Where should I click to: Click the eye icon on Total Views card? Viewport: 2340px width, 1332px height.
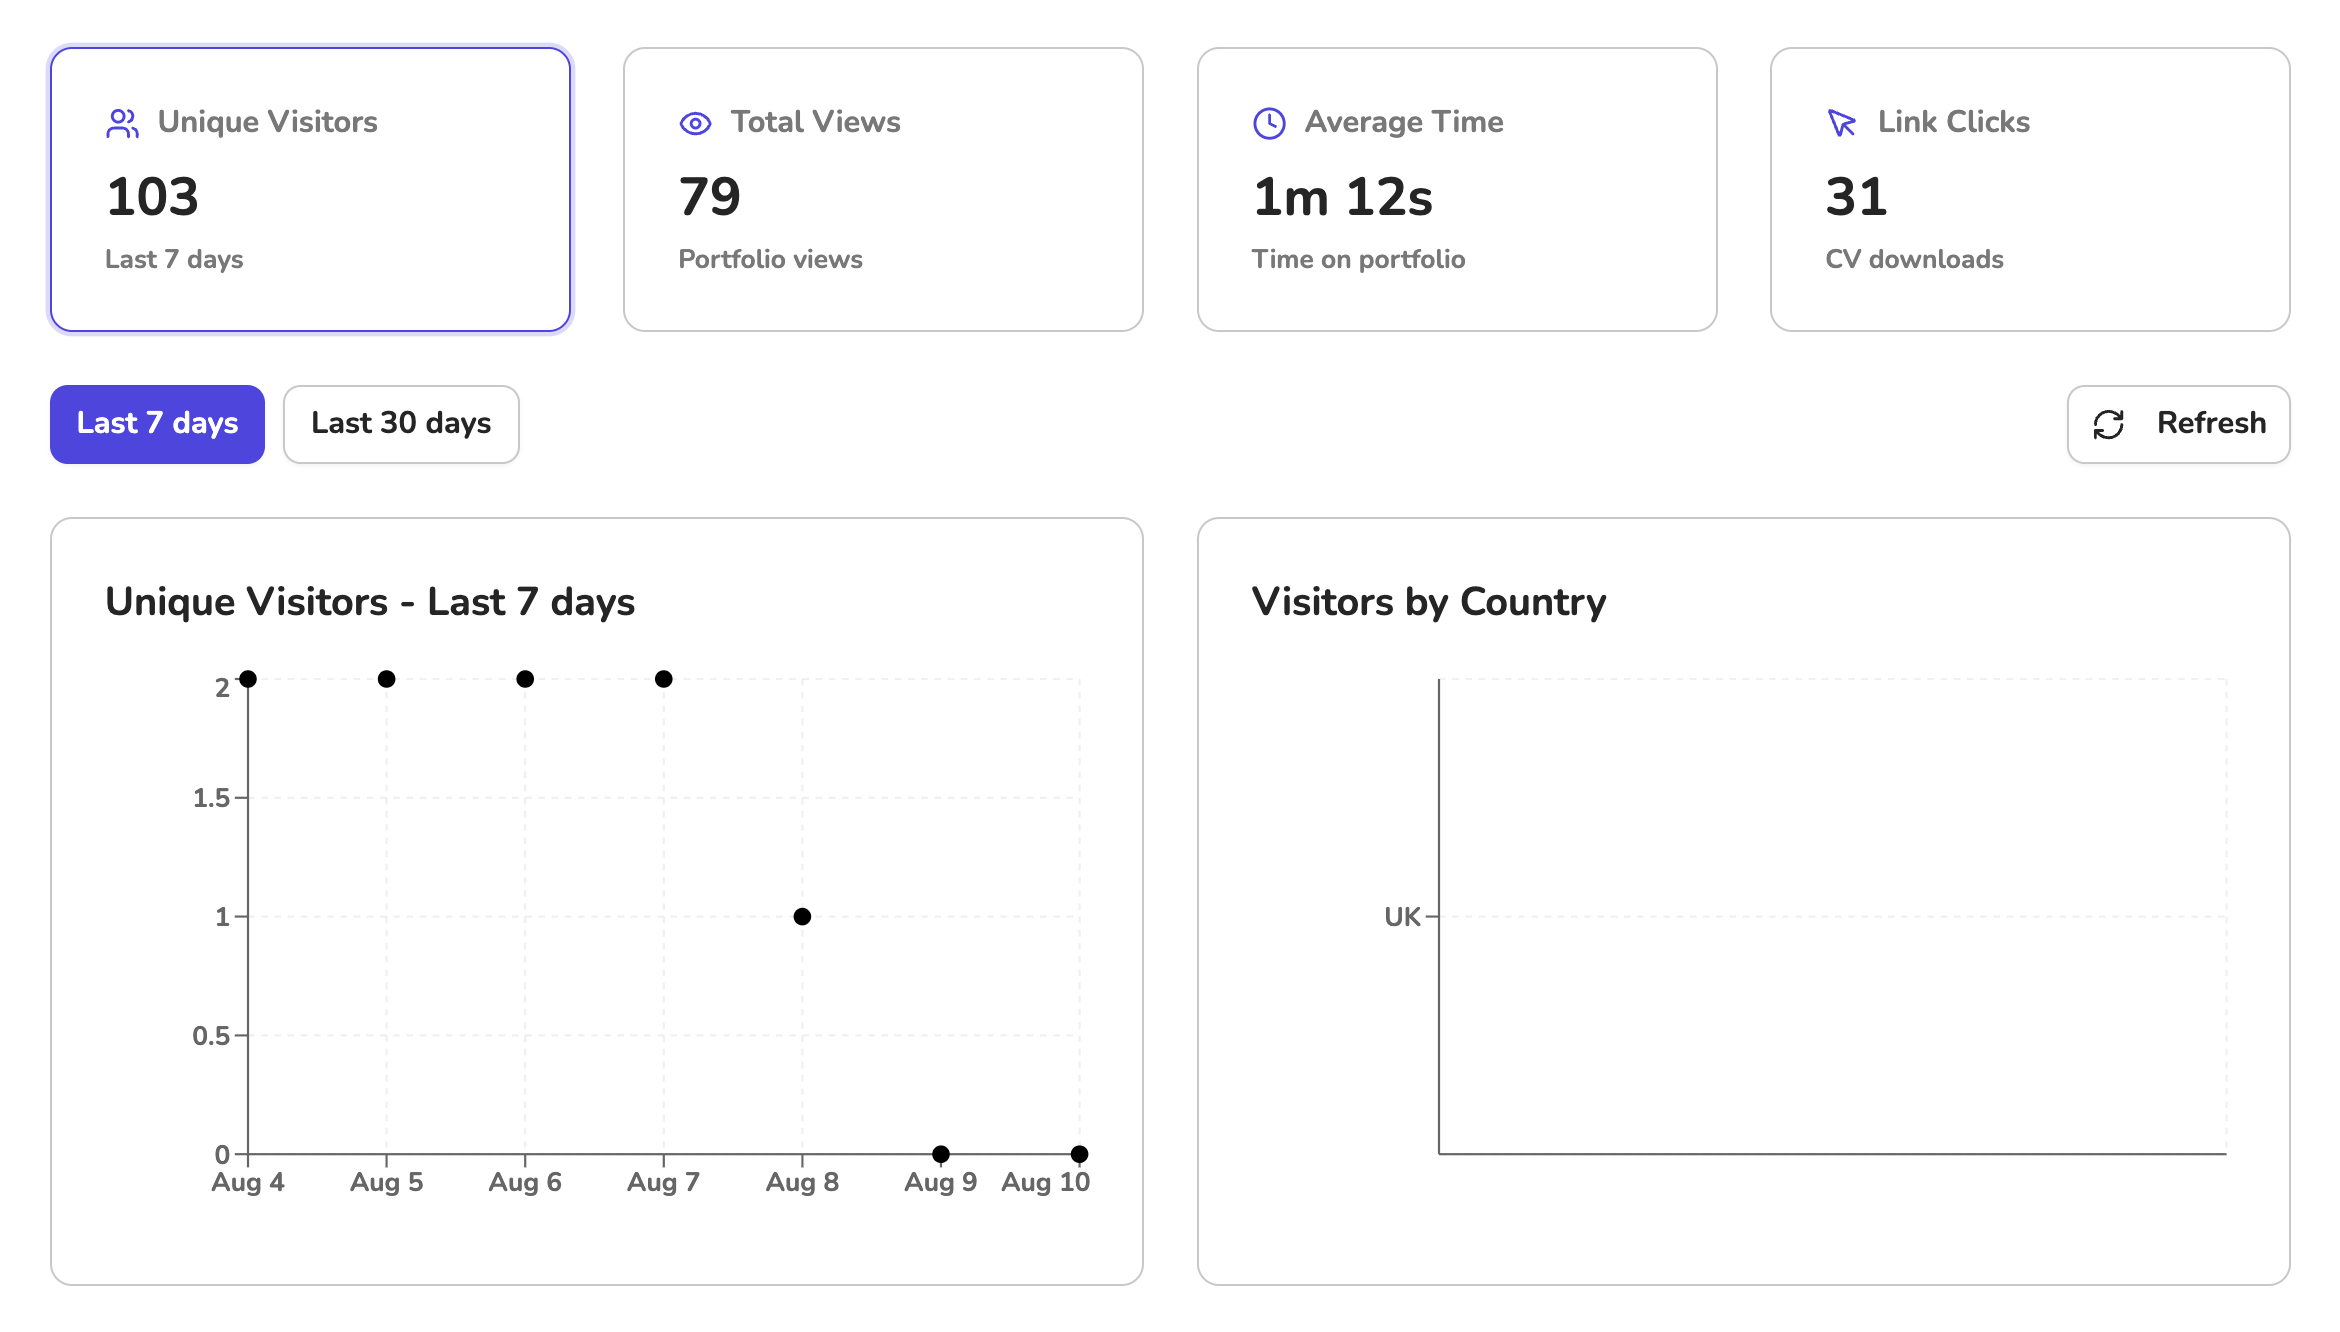(x=694, y=122)
